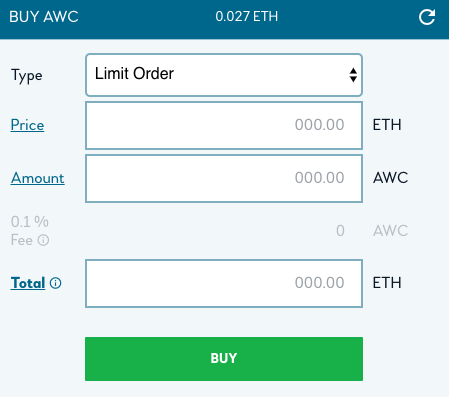
Task: Show the info icon beside Total
Action: [56, 283]
